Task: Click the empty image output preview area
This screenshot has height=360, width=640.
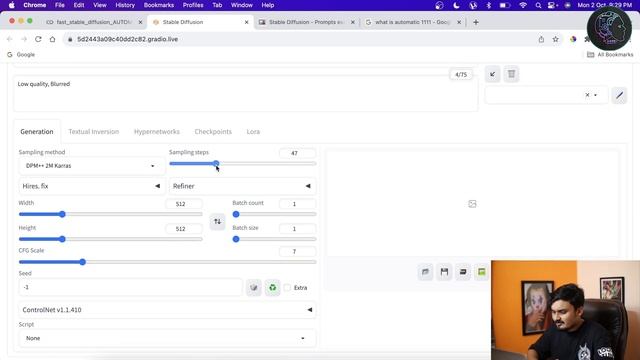Action: pyautogui.click(x=472, y=204)
